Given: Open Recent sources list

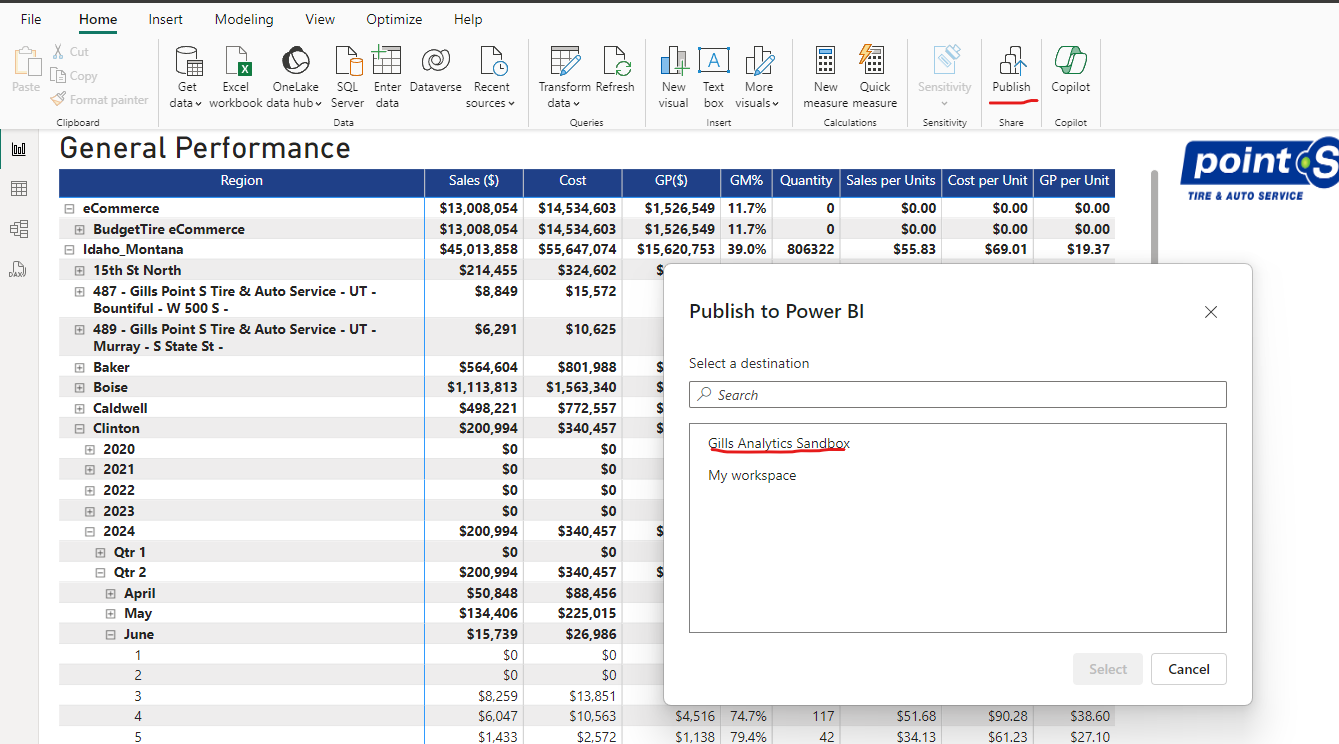Looking at the screenshot, I should [491, 77].
